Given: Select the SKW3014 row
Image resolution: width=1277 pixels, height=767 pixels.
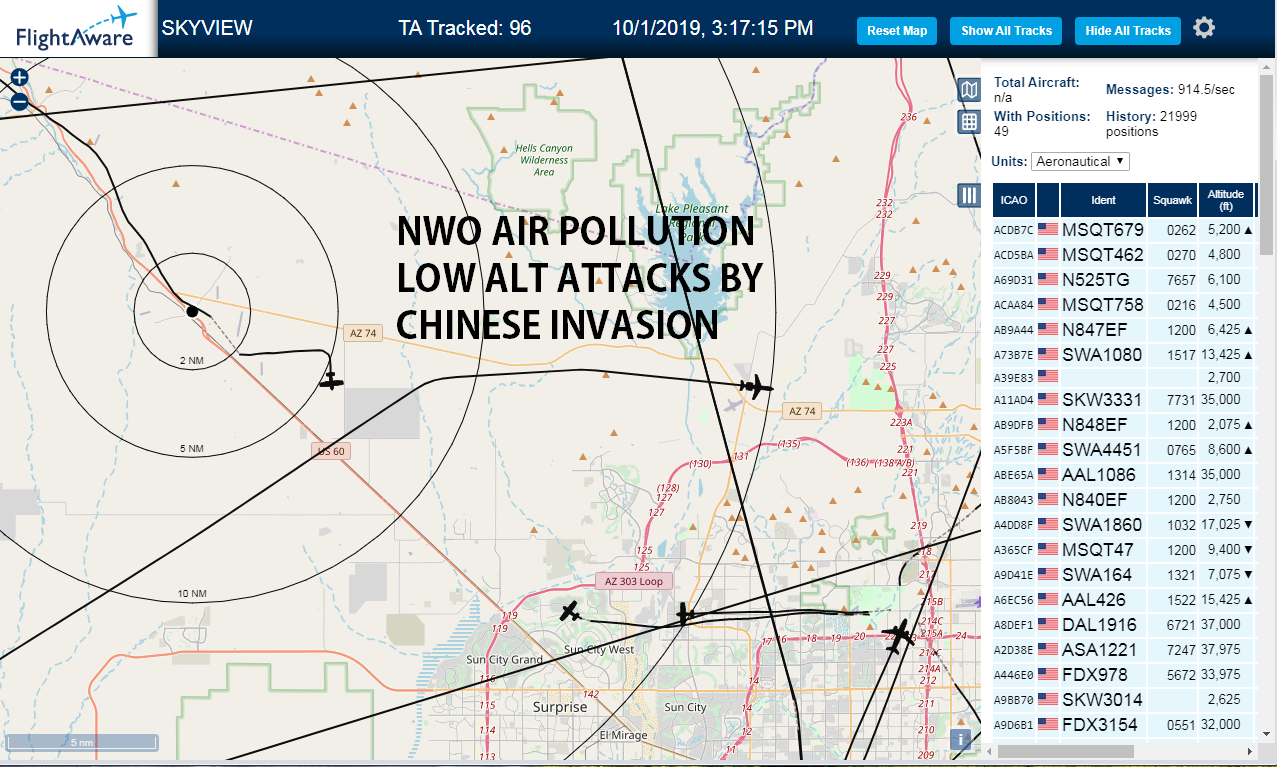Looking at the screenshot, I should [x=1123, y=699].
